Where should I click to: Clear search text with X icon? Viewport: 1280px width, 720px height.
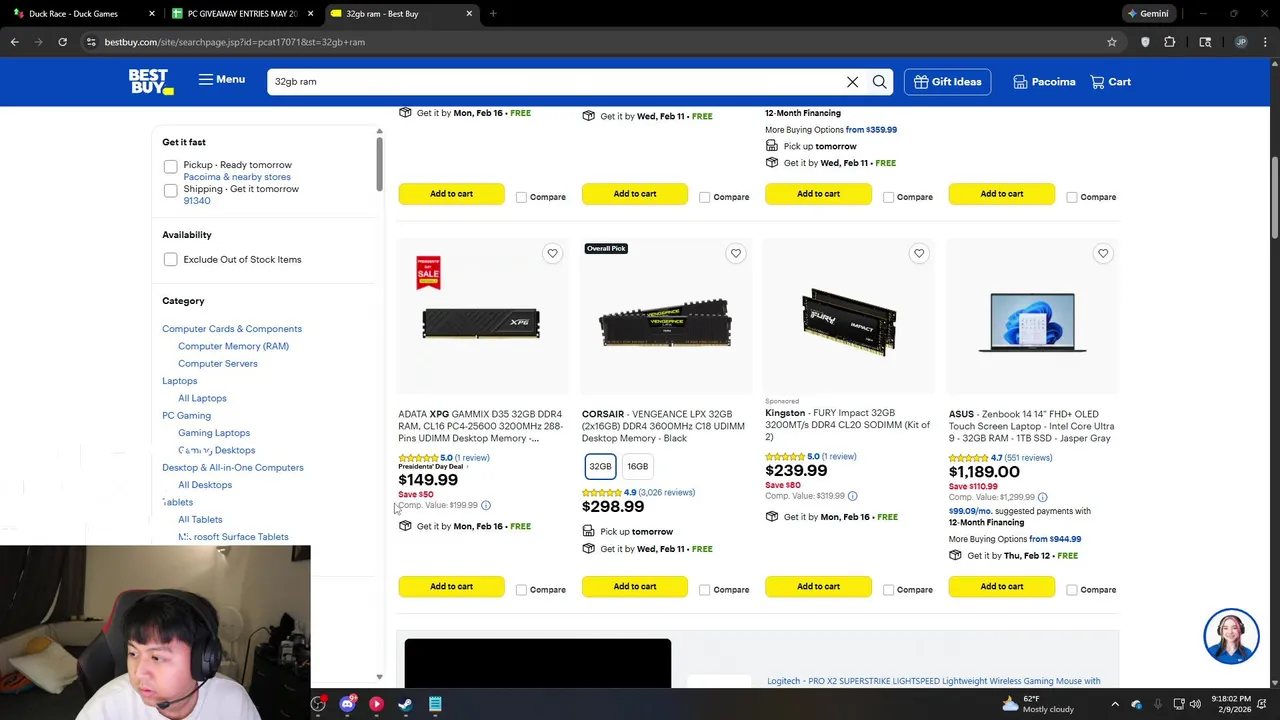(852, 82)
